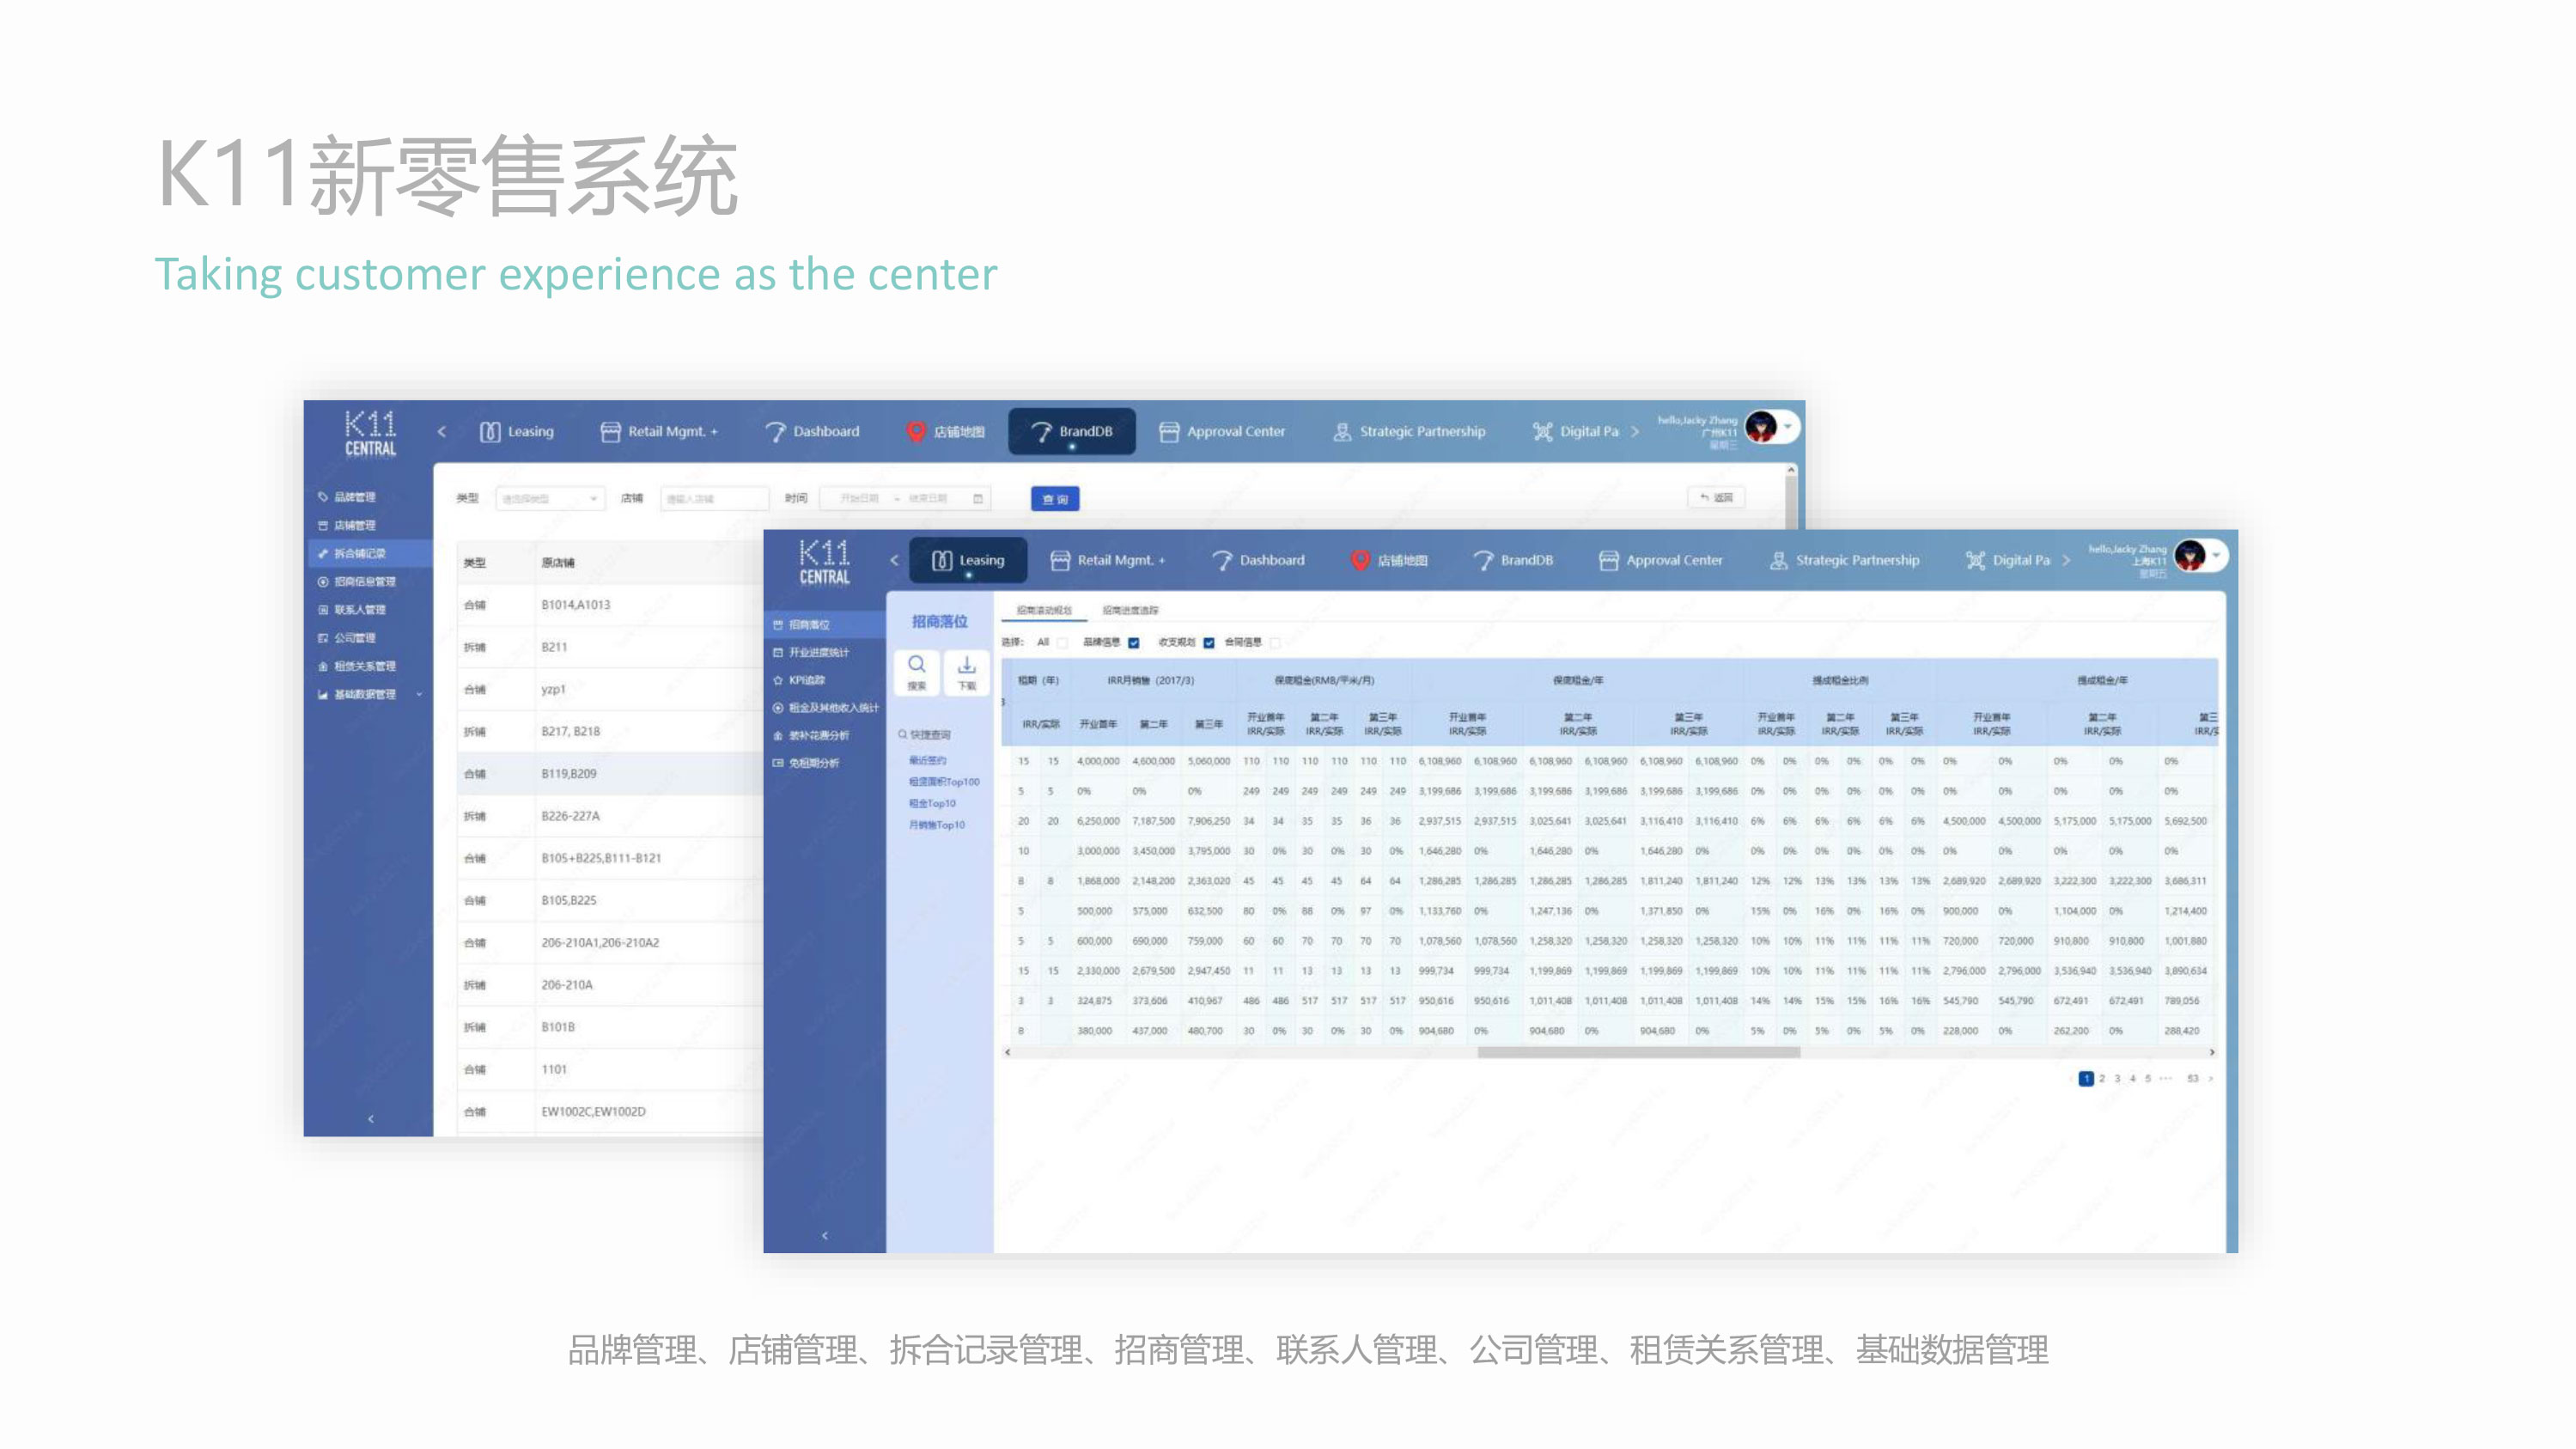
Task: Go to last page 53
Action: tap(2193, 1079)
